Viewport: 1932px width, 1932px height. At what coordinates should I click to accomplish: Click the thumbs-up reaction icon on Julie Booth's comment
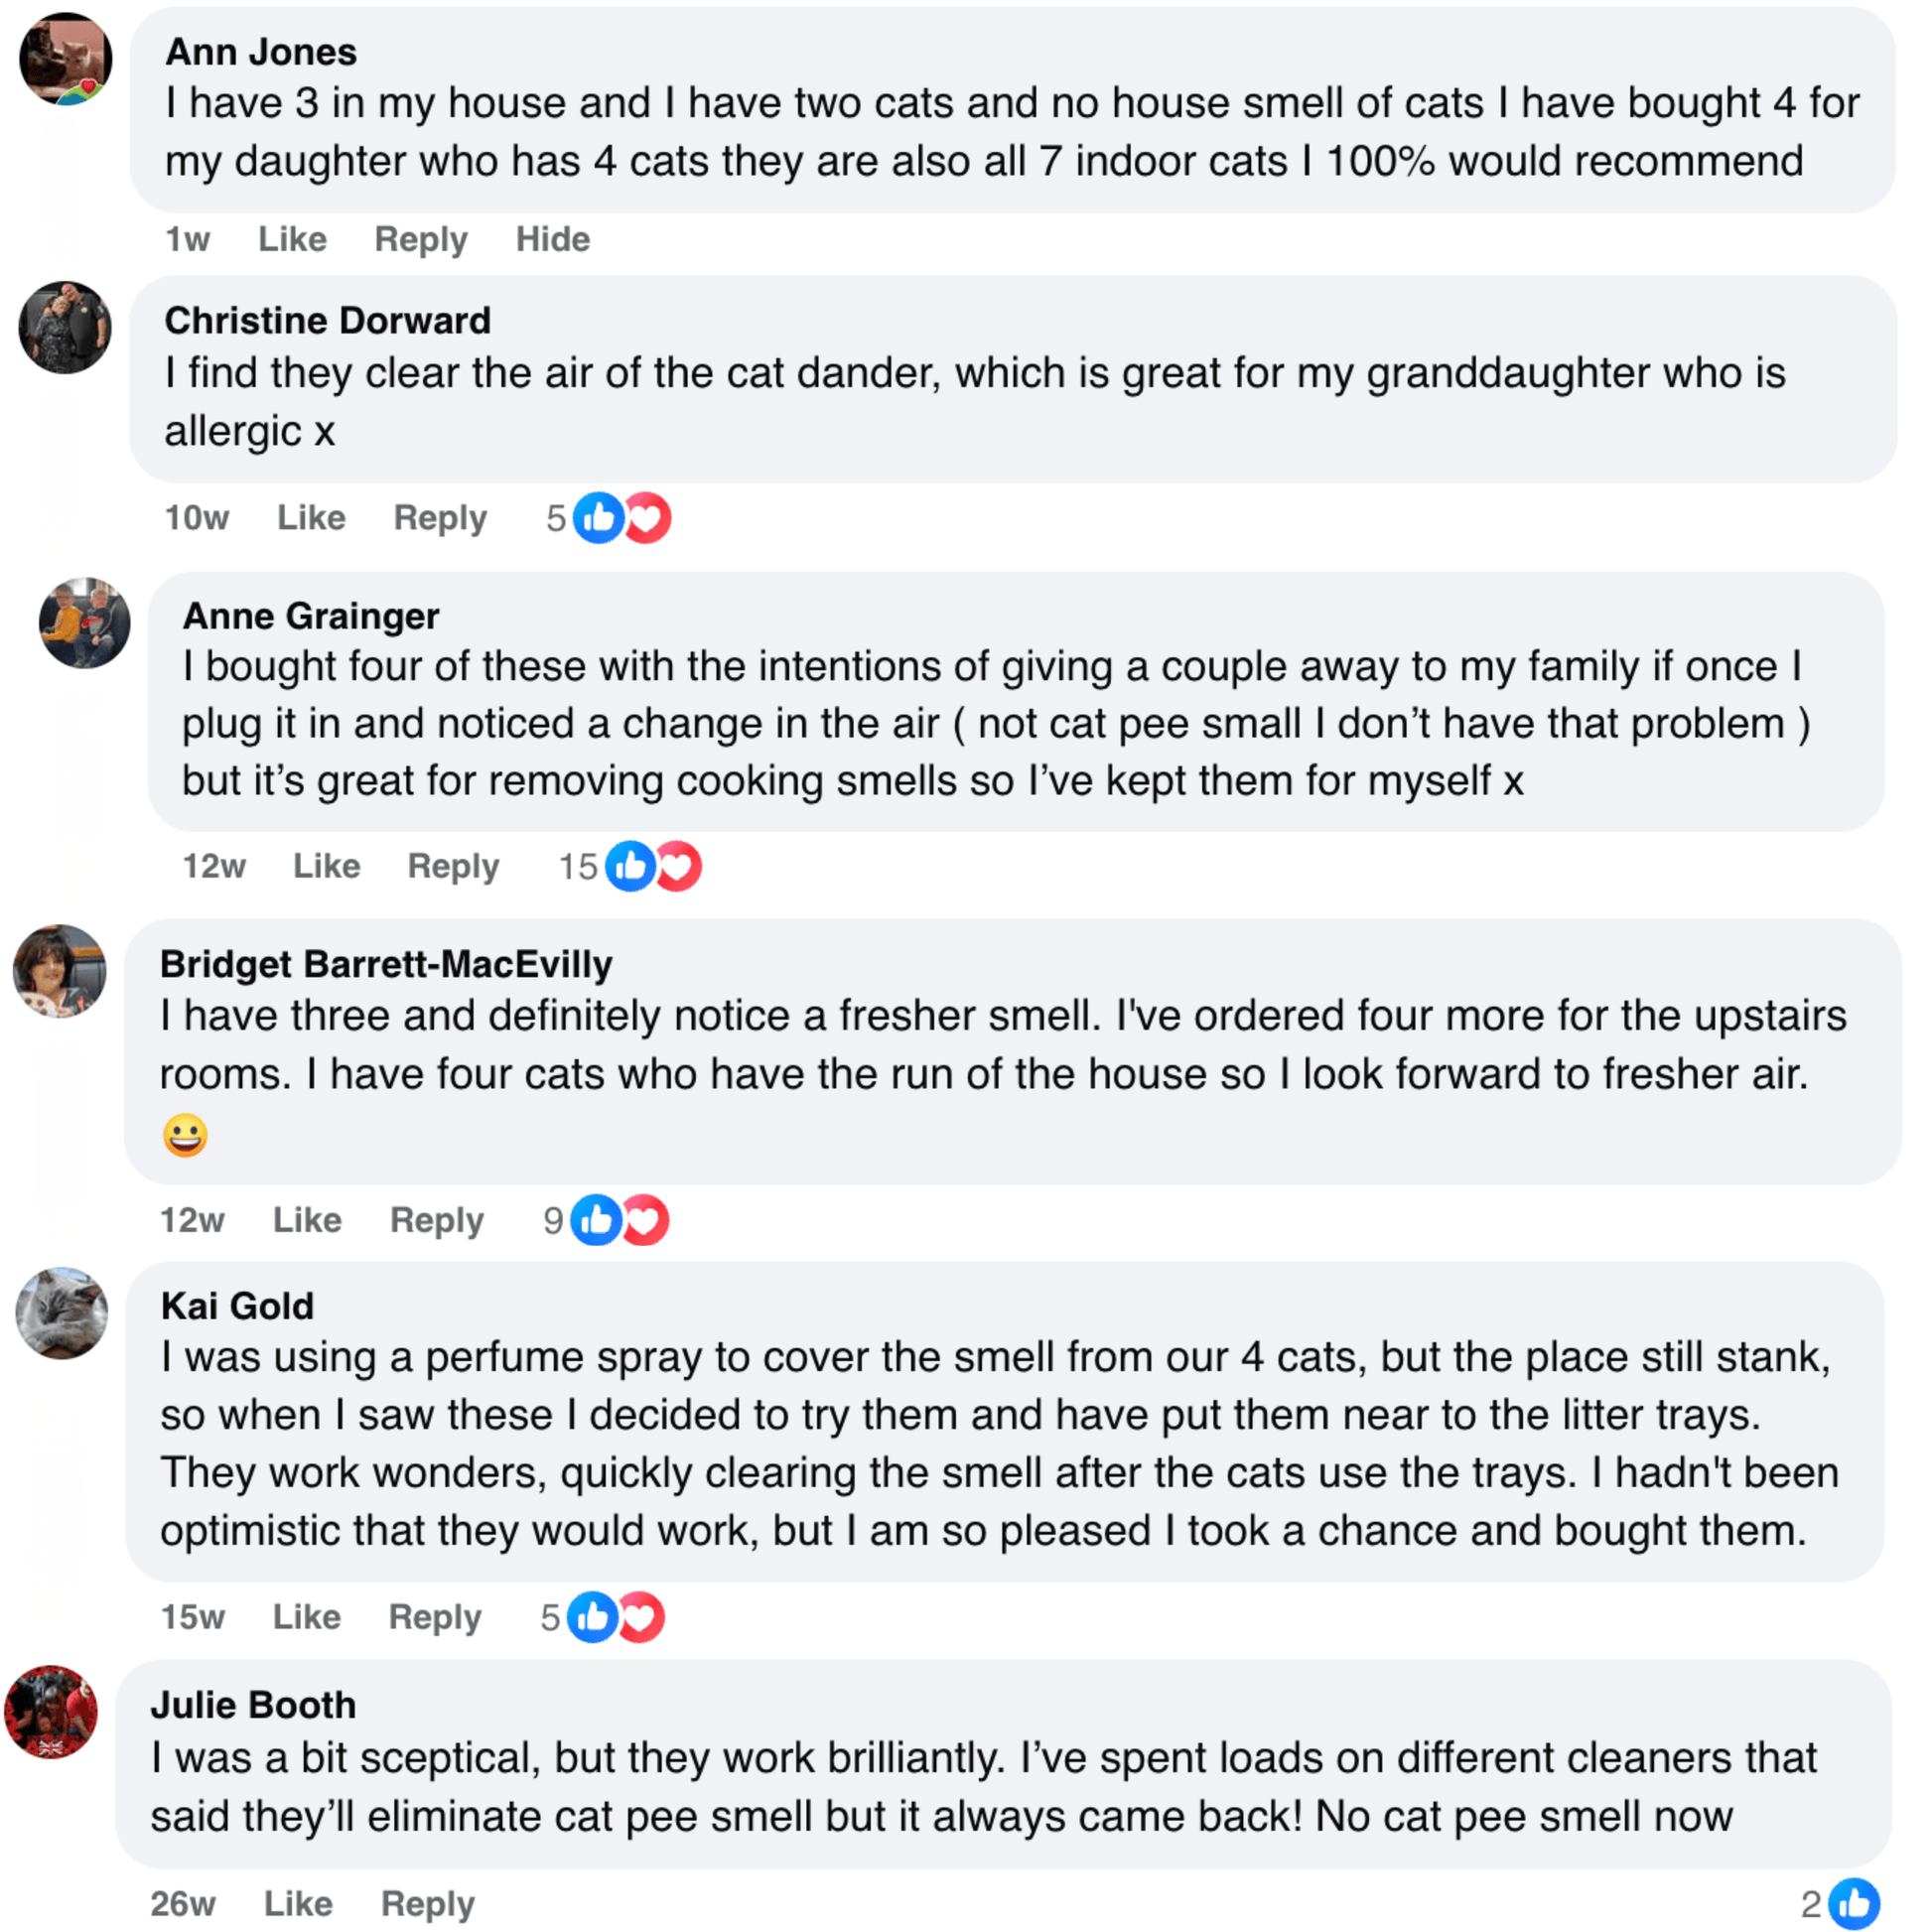point(1853,1904)
